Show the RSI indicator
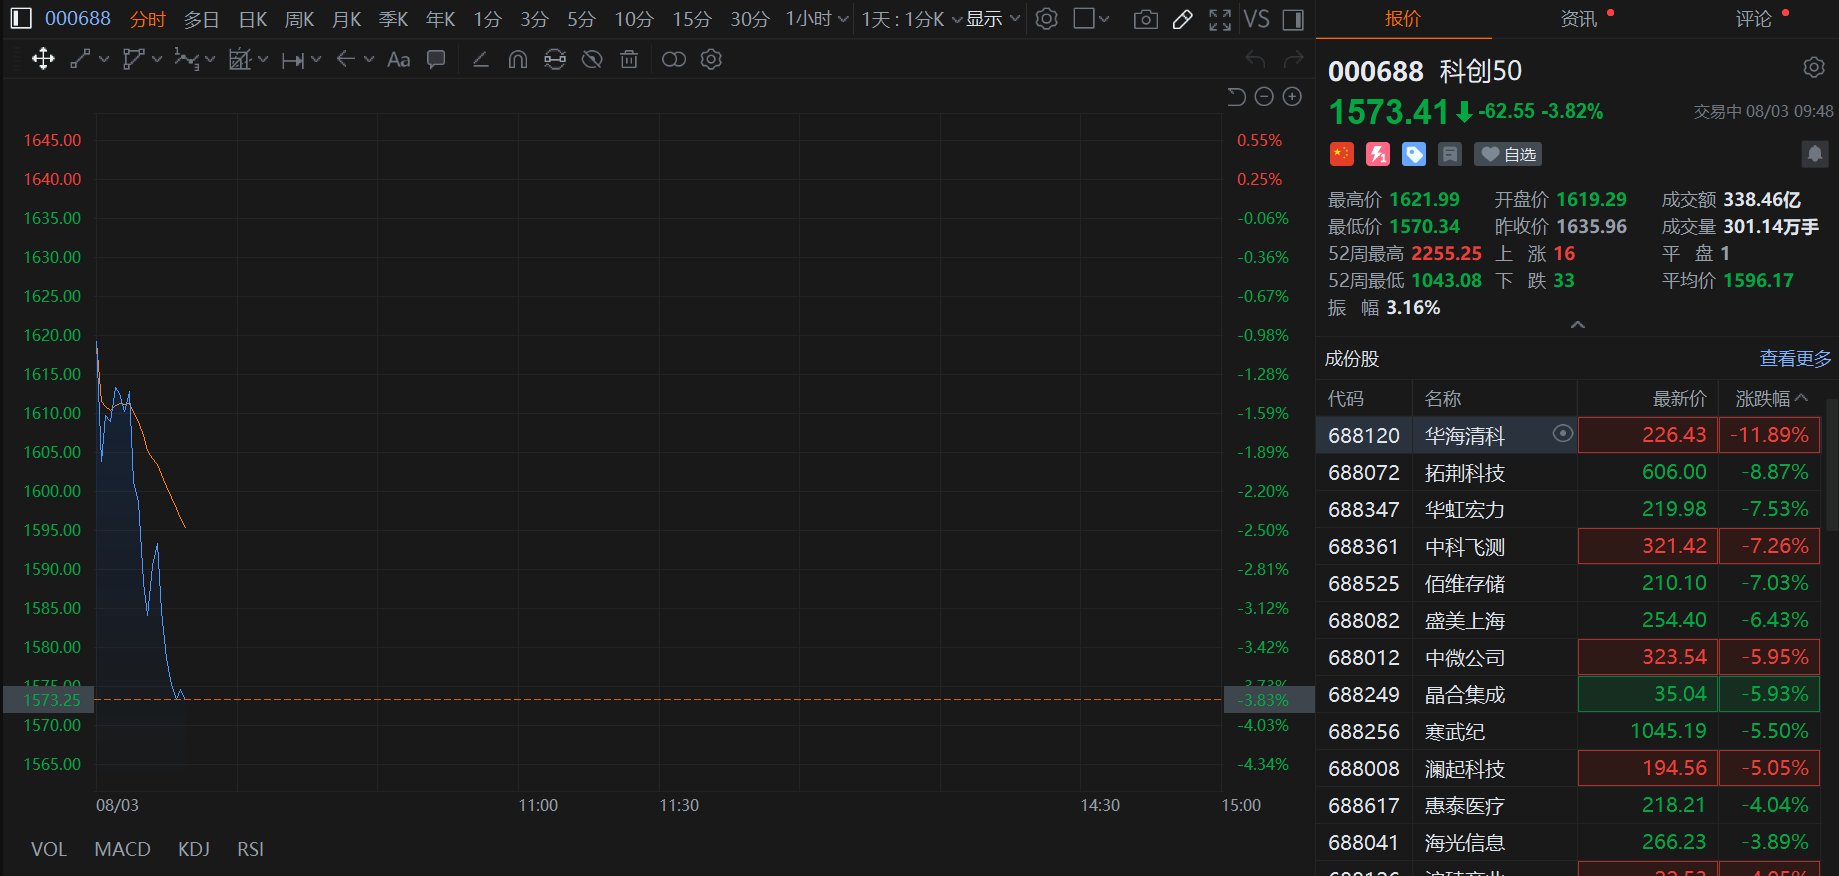This screenshot has width=1839, height=876. click(250, 849)
